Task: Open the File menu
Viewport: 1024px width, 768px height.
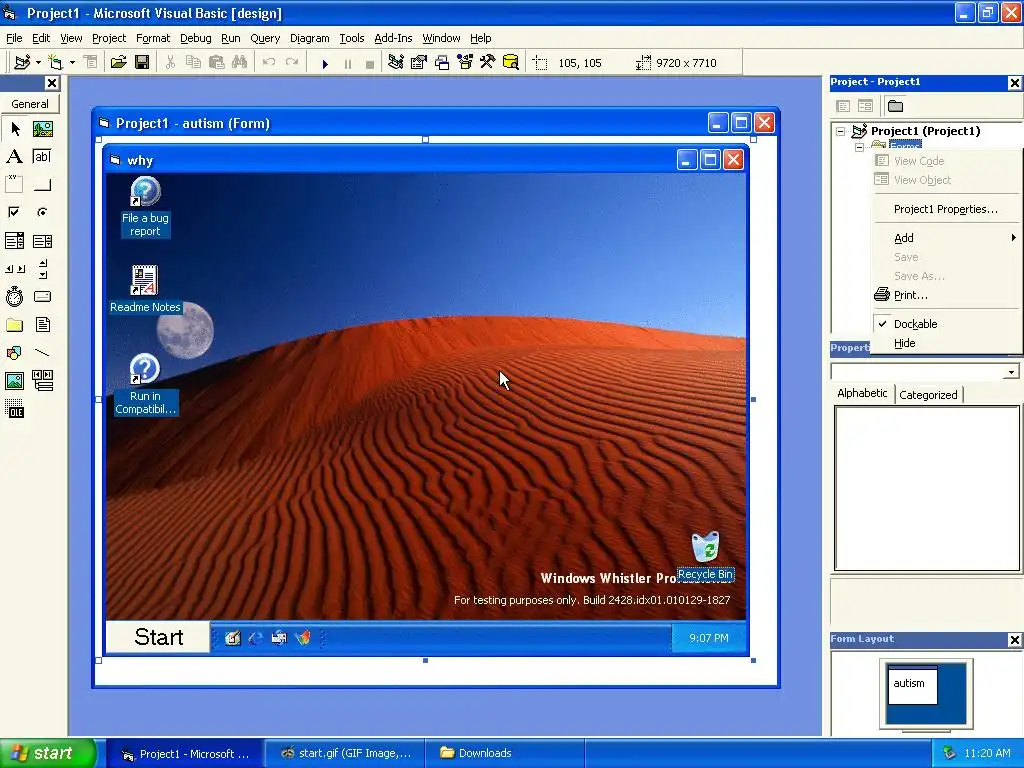Action: coord(14,38)
